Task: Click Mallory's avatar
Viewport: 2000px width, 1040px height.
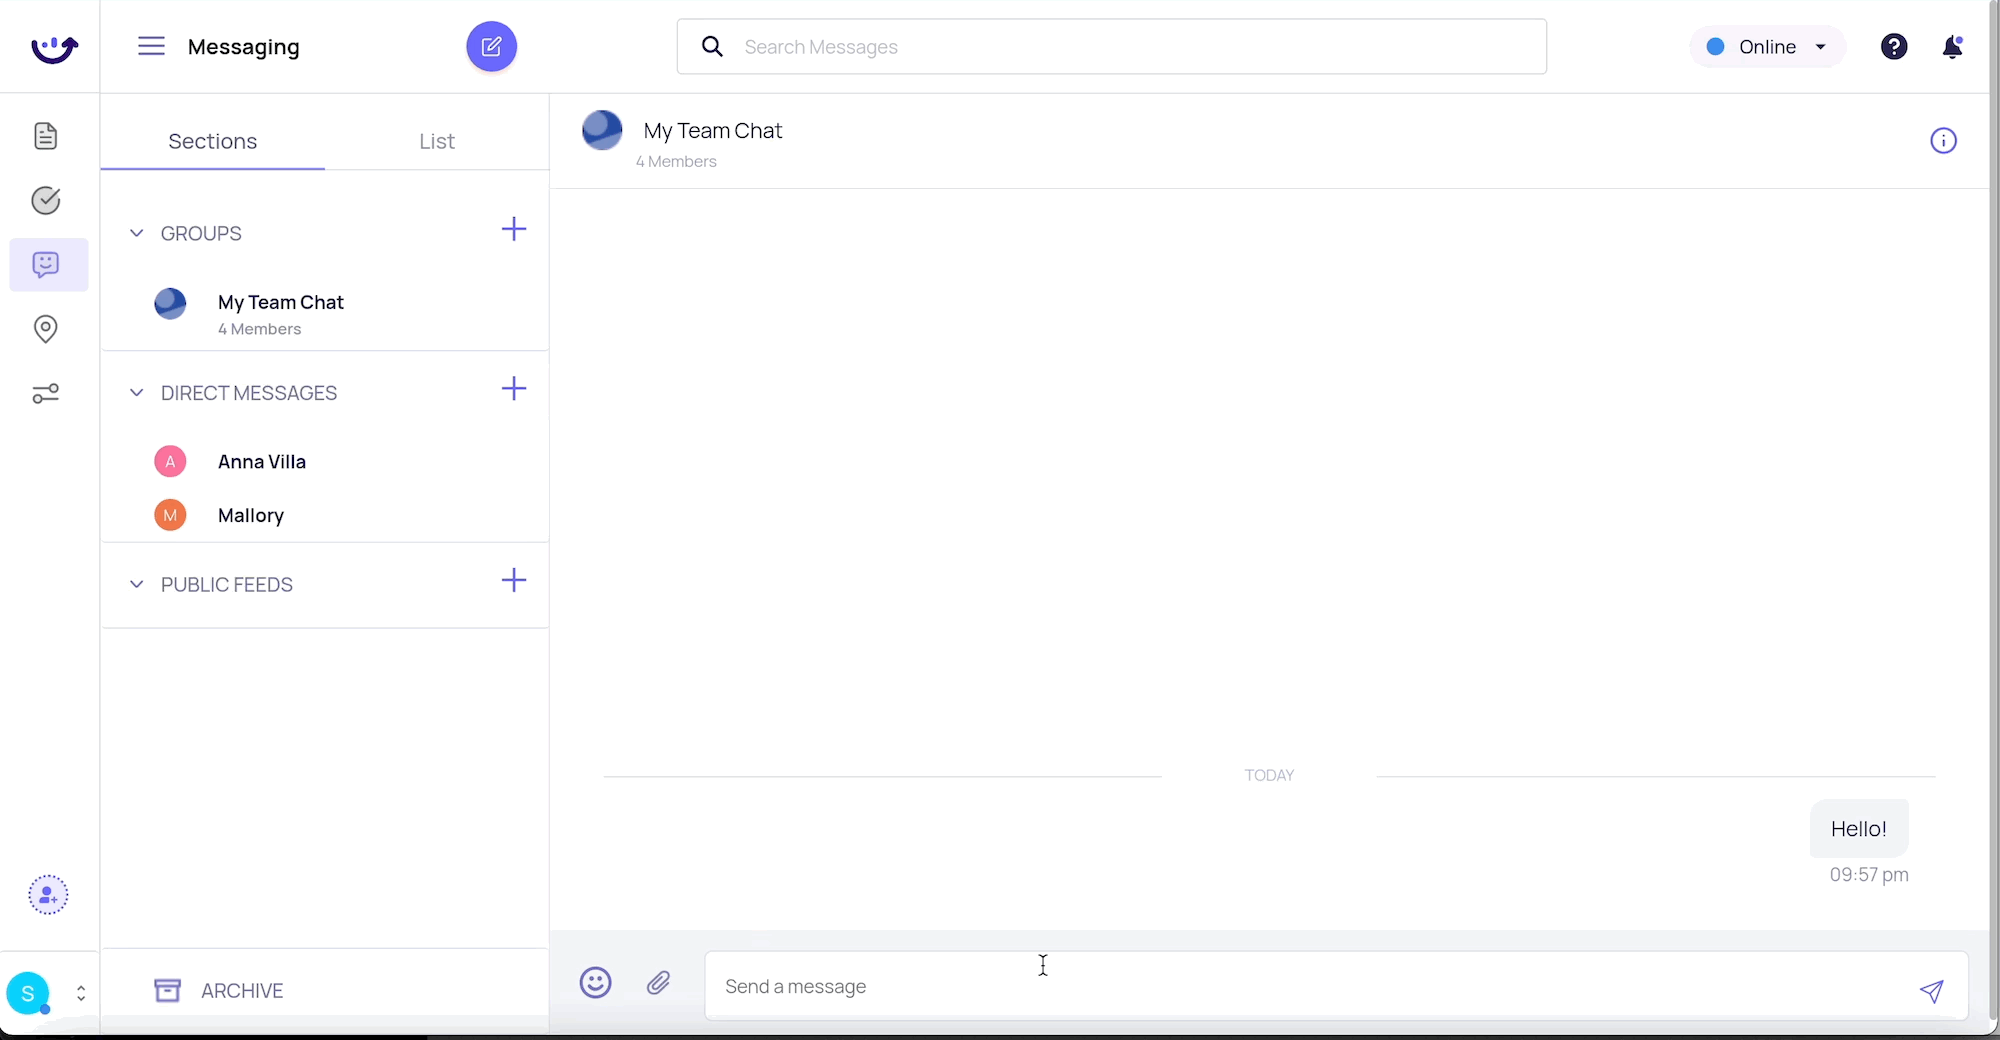Action: click(170, 515)
